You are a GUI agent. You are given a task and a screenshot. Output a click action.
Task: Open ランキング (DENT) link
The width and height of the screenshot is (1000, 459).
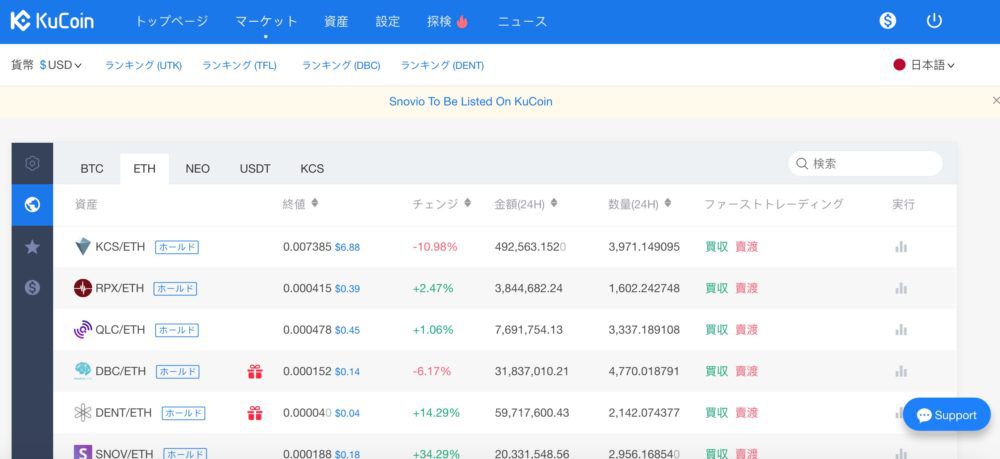click(442, 65)
